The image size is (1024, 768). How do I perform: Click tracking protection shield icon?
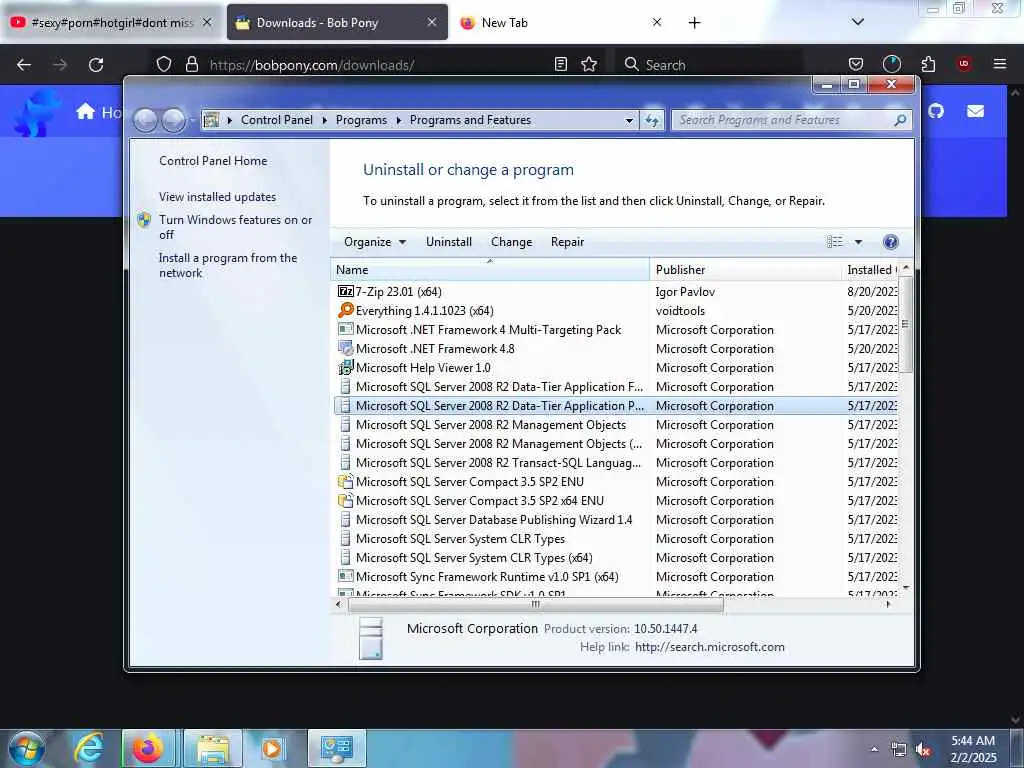pyautogui.click(x=164, y=64)
